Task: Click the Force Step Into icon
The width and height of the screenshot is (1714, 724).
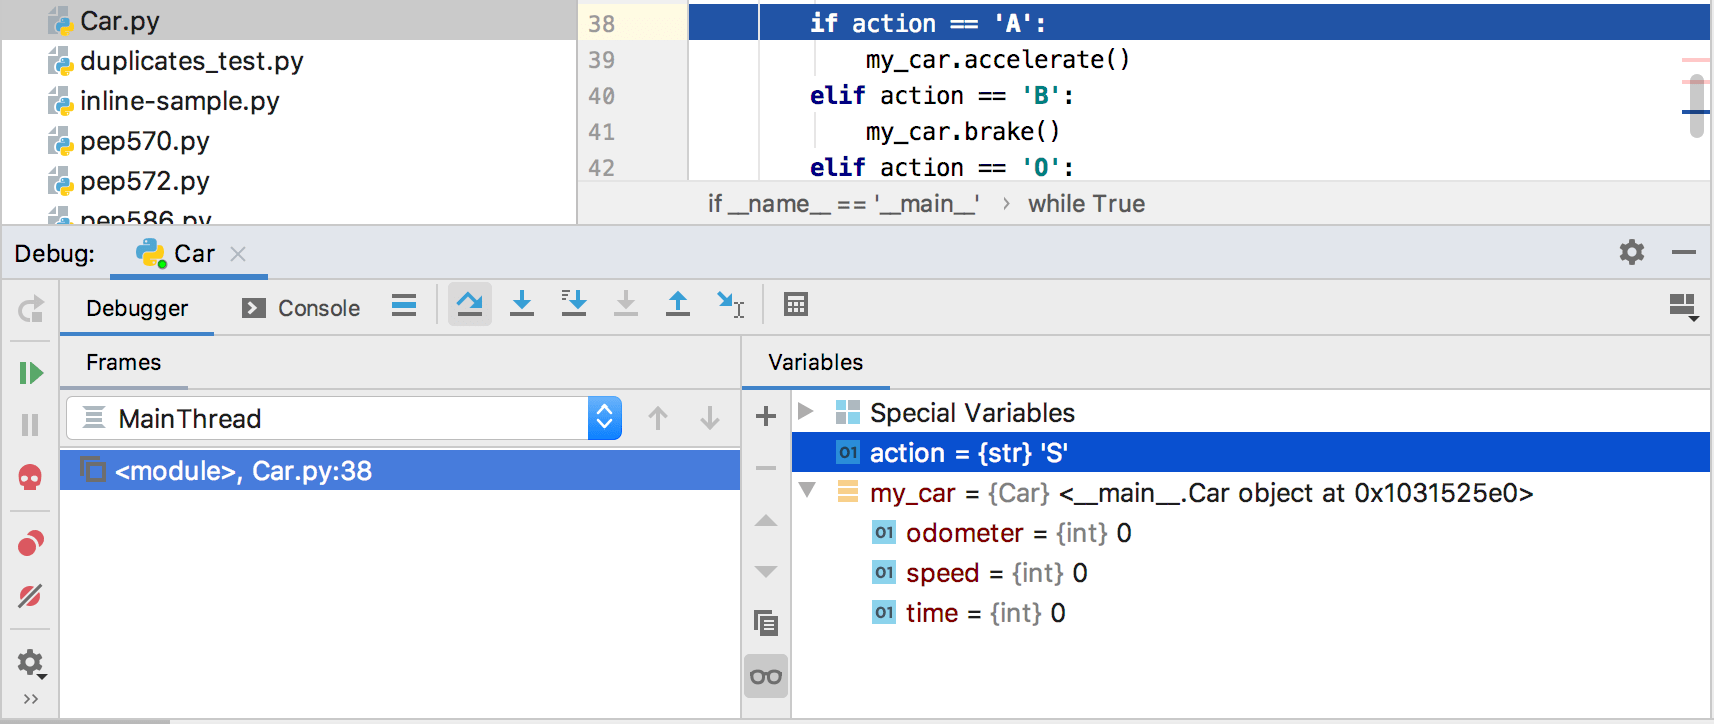Action: click(x=626, y=304)
